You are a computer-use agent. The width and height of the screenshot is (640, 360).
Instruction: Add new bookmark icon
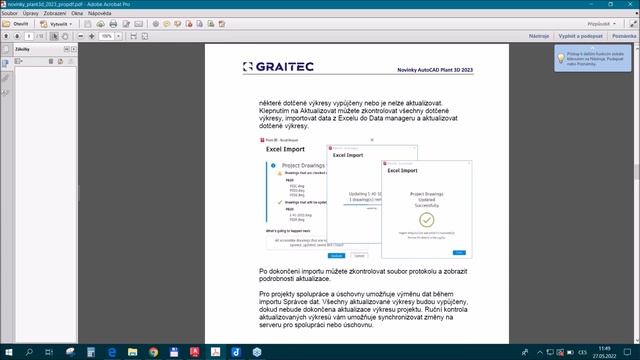60,61
